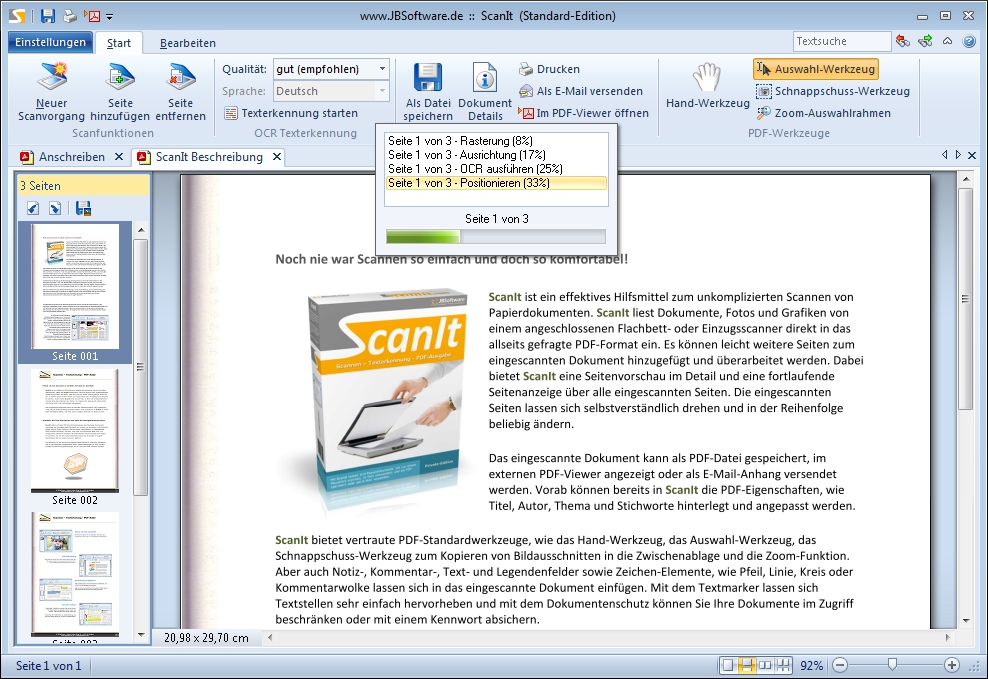The image size is (988, 679).
Task: Switch to the Bearbeiten ribbon tab
Action: [x=188, y=43]
